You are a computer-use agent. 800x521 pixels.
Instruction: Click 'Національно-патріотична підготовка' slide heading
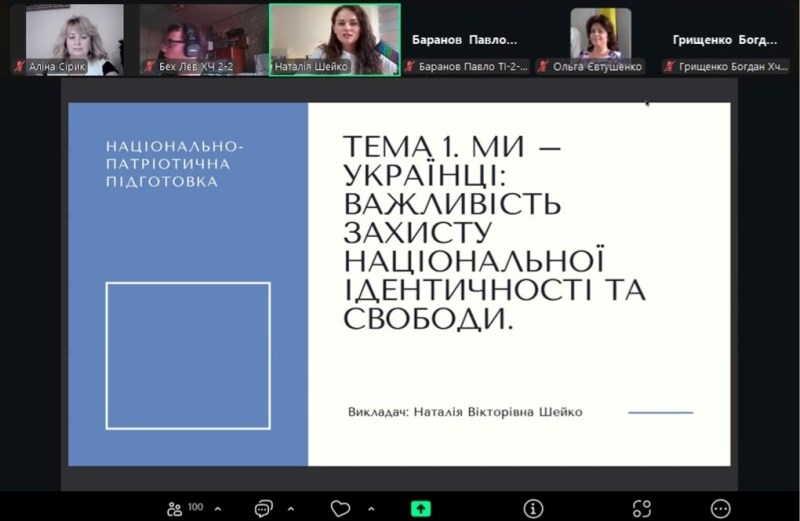pos(174,164)
